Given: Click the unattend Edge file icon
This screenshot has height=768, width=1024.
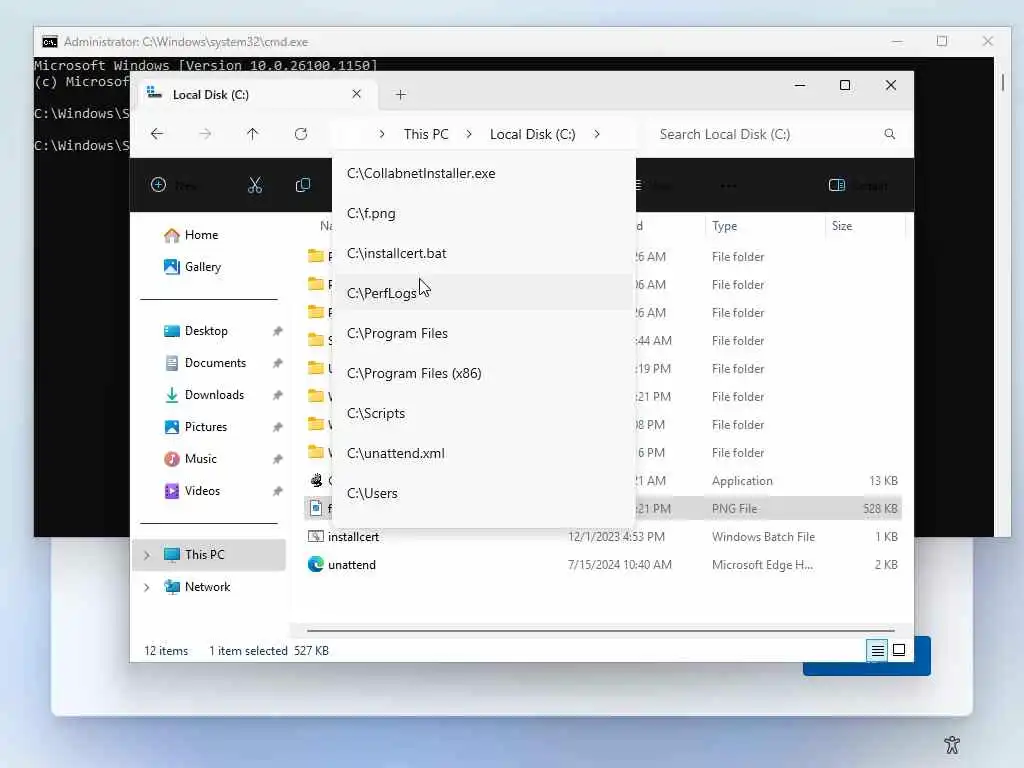Looking at the screenshot, I should tap(315, 564).
